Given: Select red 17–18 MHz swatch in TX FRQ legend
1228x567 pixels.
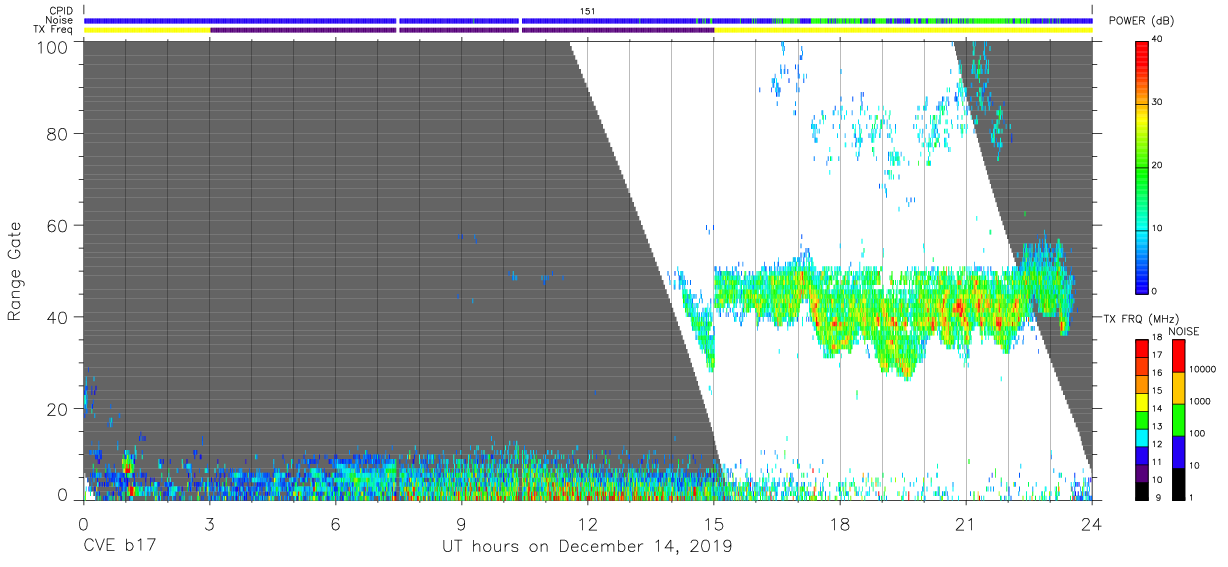Looking at the screenshot, I should 1142,348.
